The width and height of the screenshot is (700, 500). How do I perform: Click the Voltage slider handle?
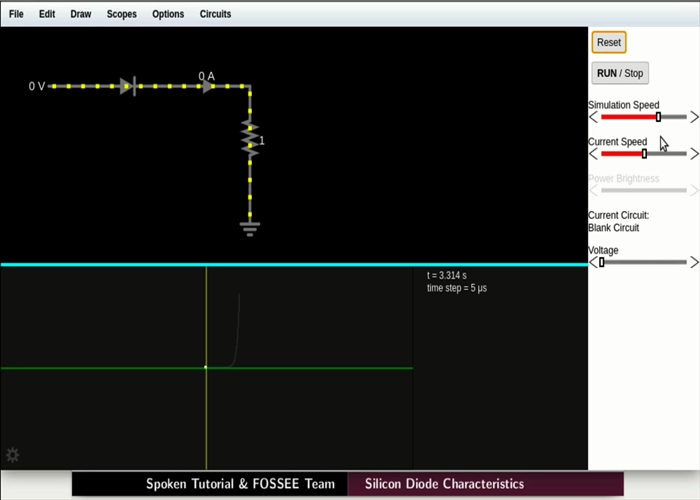(601, 262)
